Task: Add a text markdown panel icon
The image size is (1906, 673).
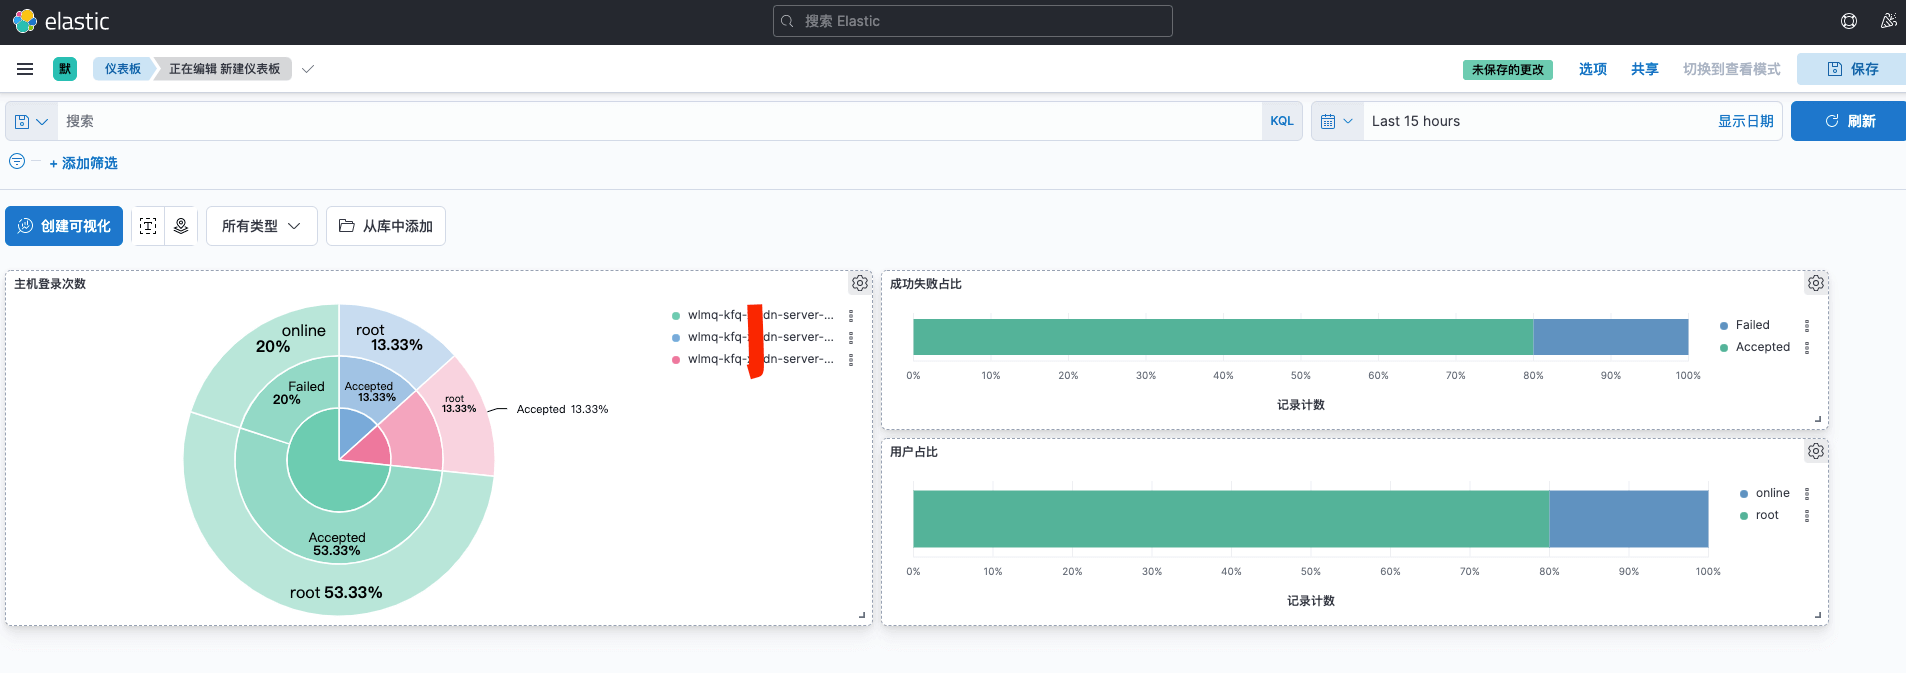Action: click(x=148, y=226)
